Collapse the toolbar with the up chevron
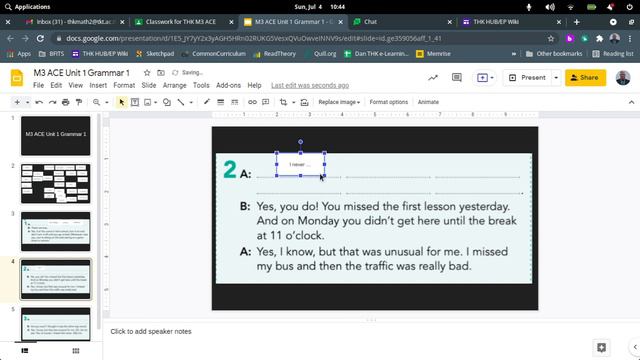The image size is (640, 360). tap(631, 102)
